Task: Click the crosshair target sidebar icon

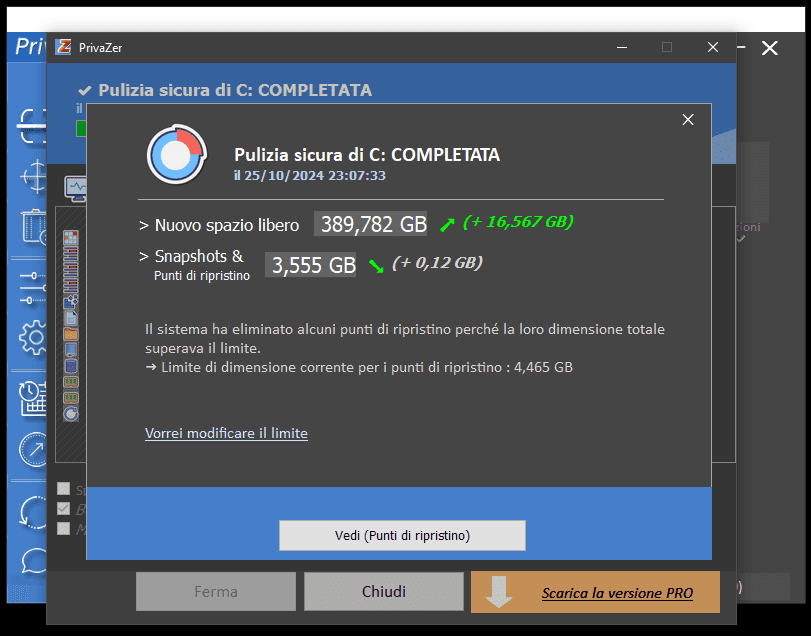Action: pos(34,176)
